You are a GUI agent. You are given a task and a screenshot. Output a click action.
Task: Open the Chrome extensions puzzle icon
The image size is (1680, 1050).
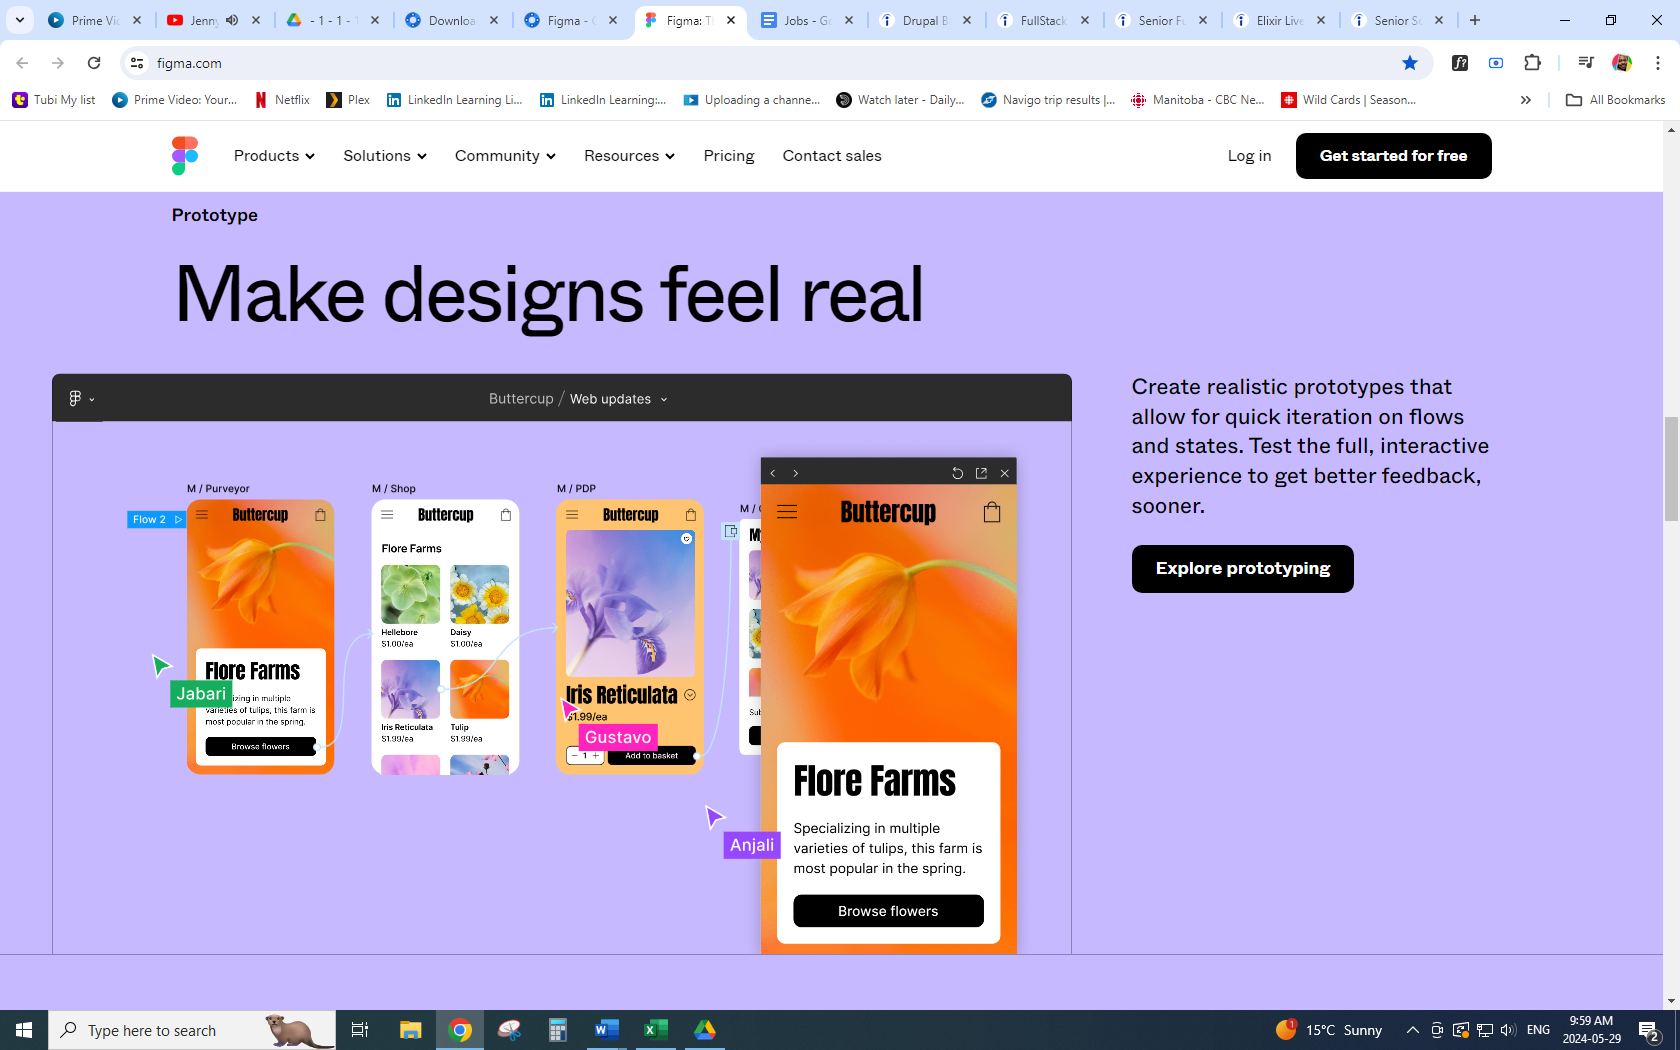1532,63
